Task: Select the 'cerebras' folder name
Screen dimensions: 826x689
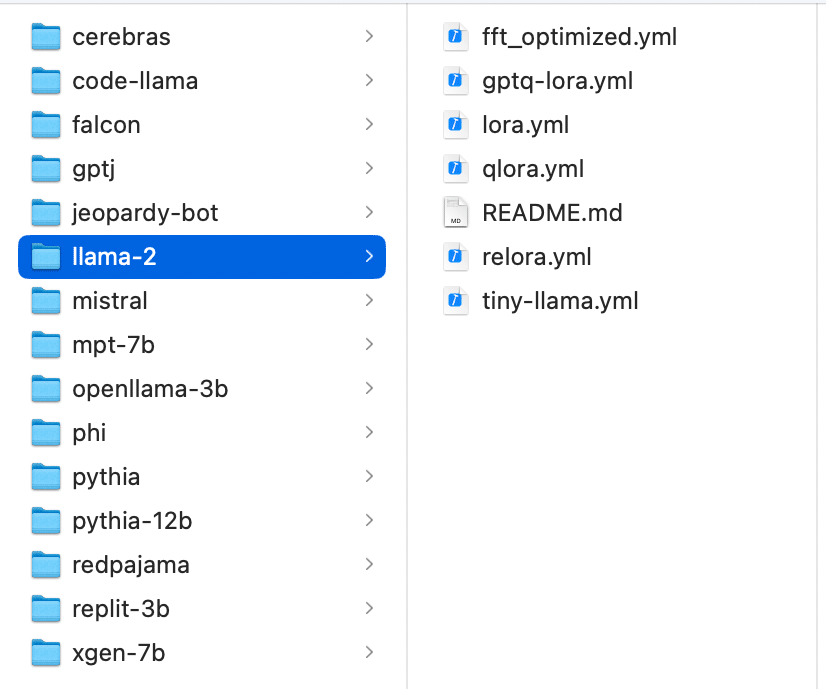Action: click(x=121, y=37)
